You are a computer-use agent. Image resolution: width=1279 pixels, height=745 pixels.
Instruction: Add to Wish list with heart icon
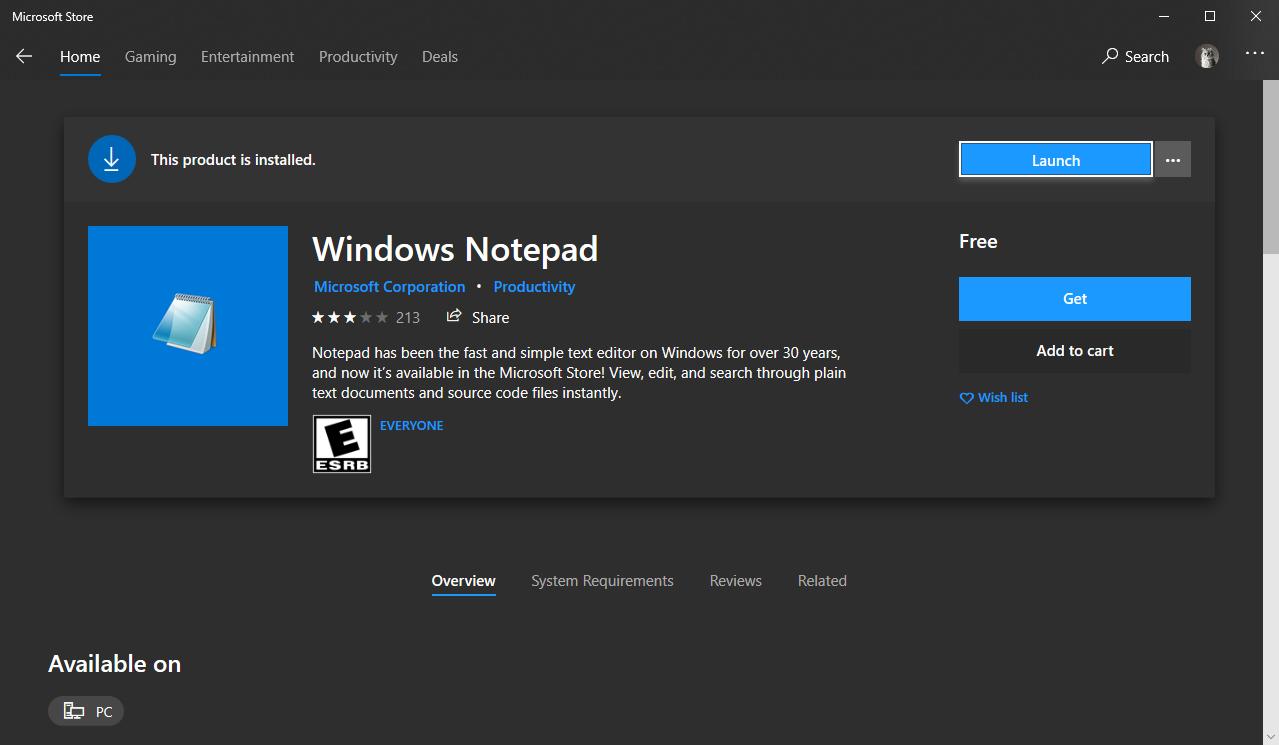click(x=993, y=398)
